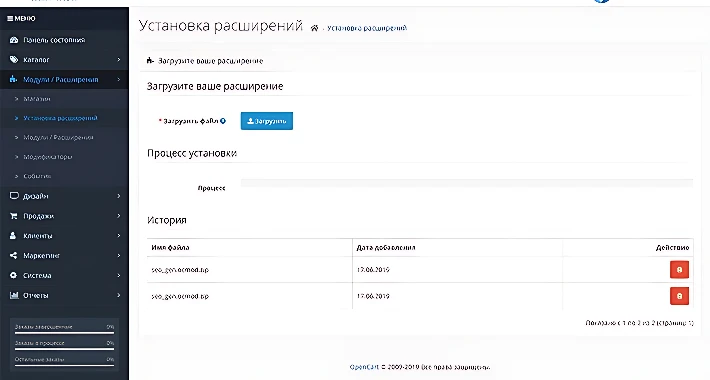Viewport: 710px width, 380px height.
Task: Click the Заказы в процессе progress bar
Action: click(64, 349)
